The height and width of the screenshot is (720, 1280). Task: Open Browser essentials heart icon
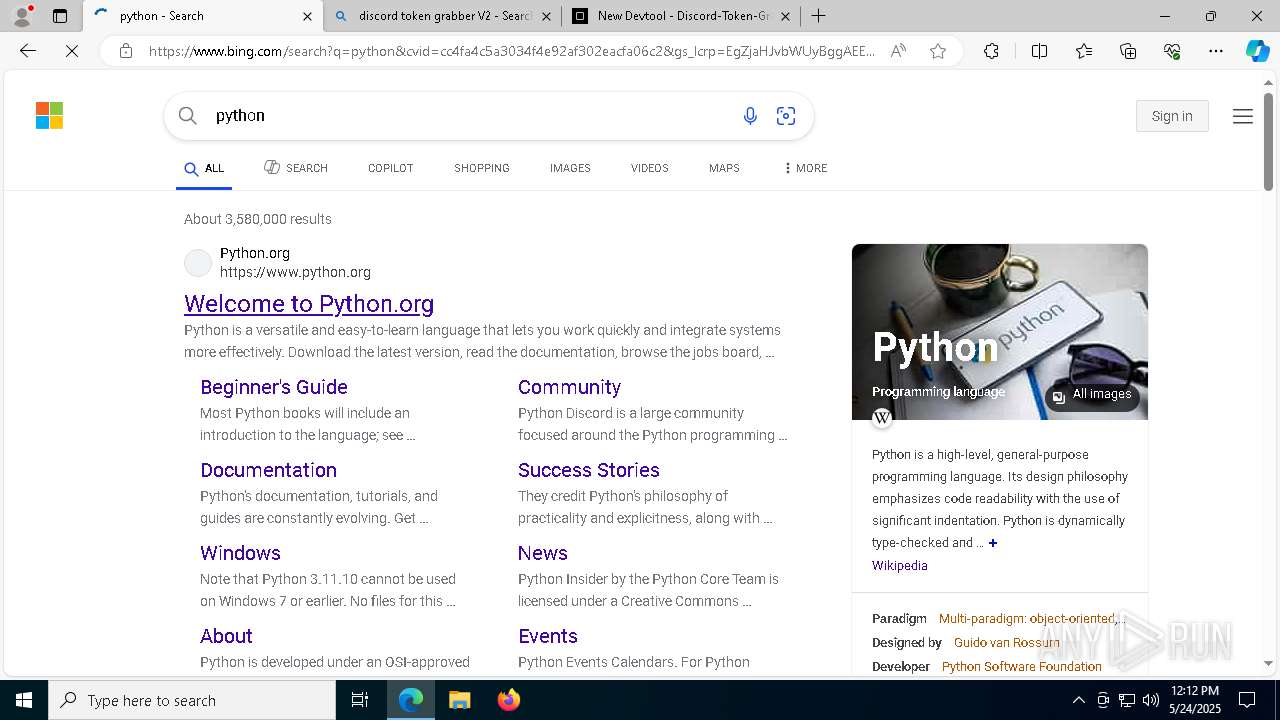[x=1172, y=51]
